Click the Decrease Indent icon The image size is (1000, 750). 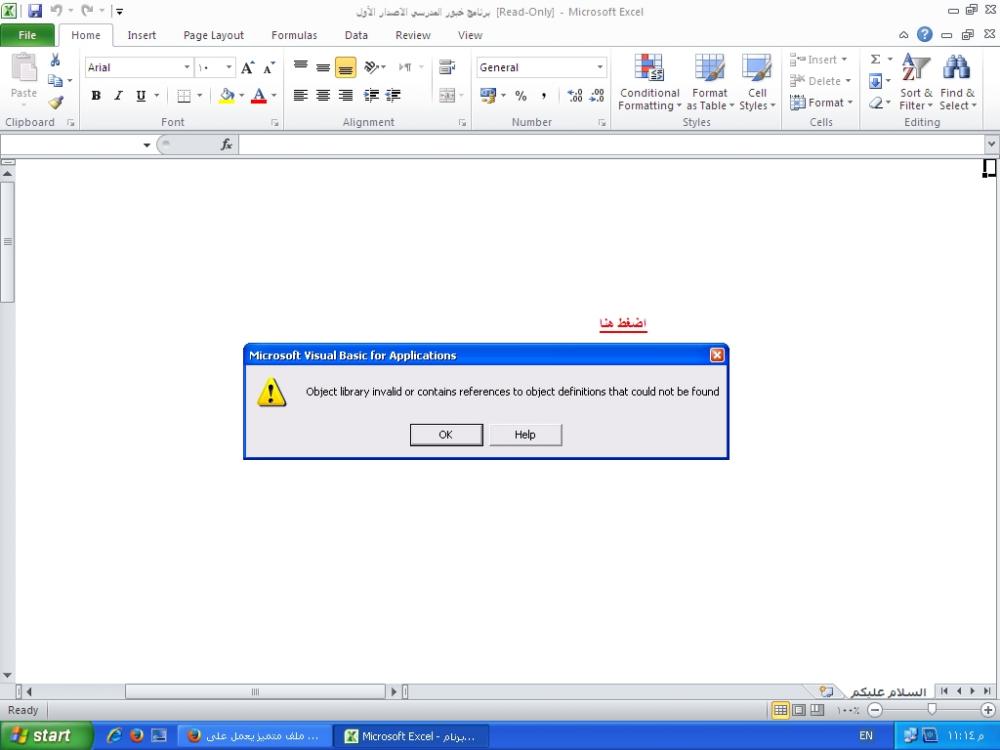tap(371, 96)
